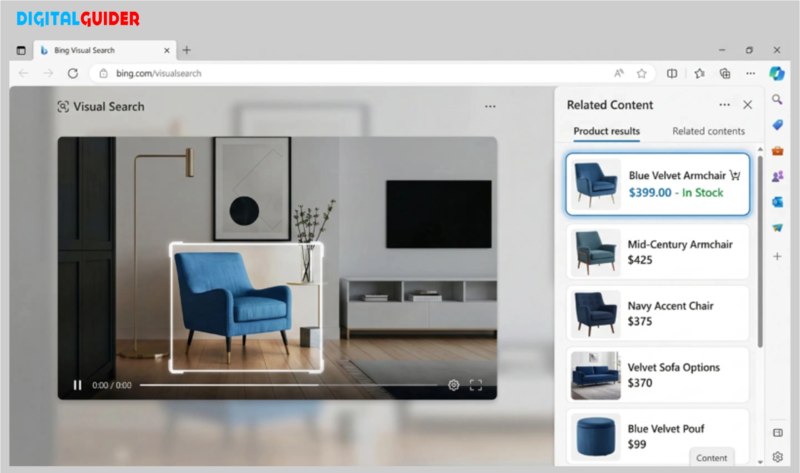Click the Mid-Century Armchair thumbnail
The height and width of the screenshot is (473, 800).
[595, 252]
